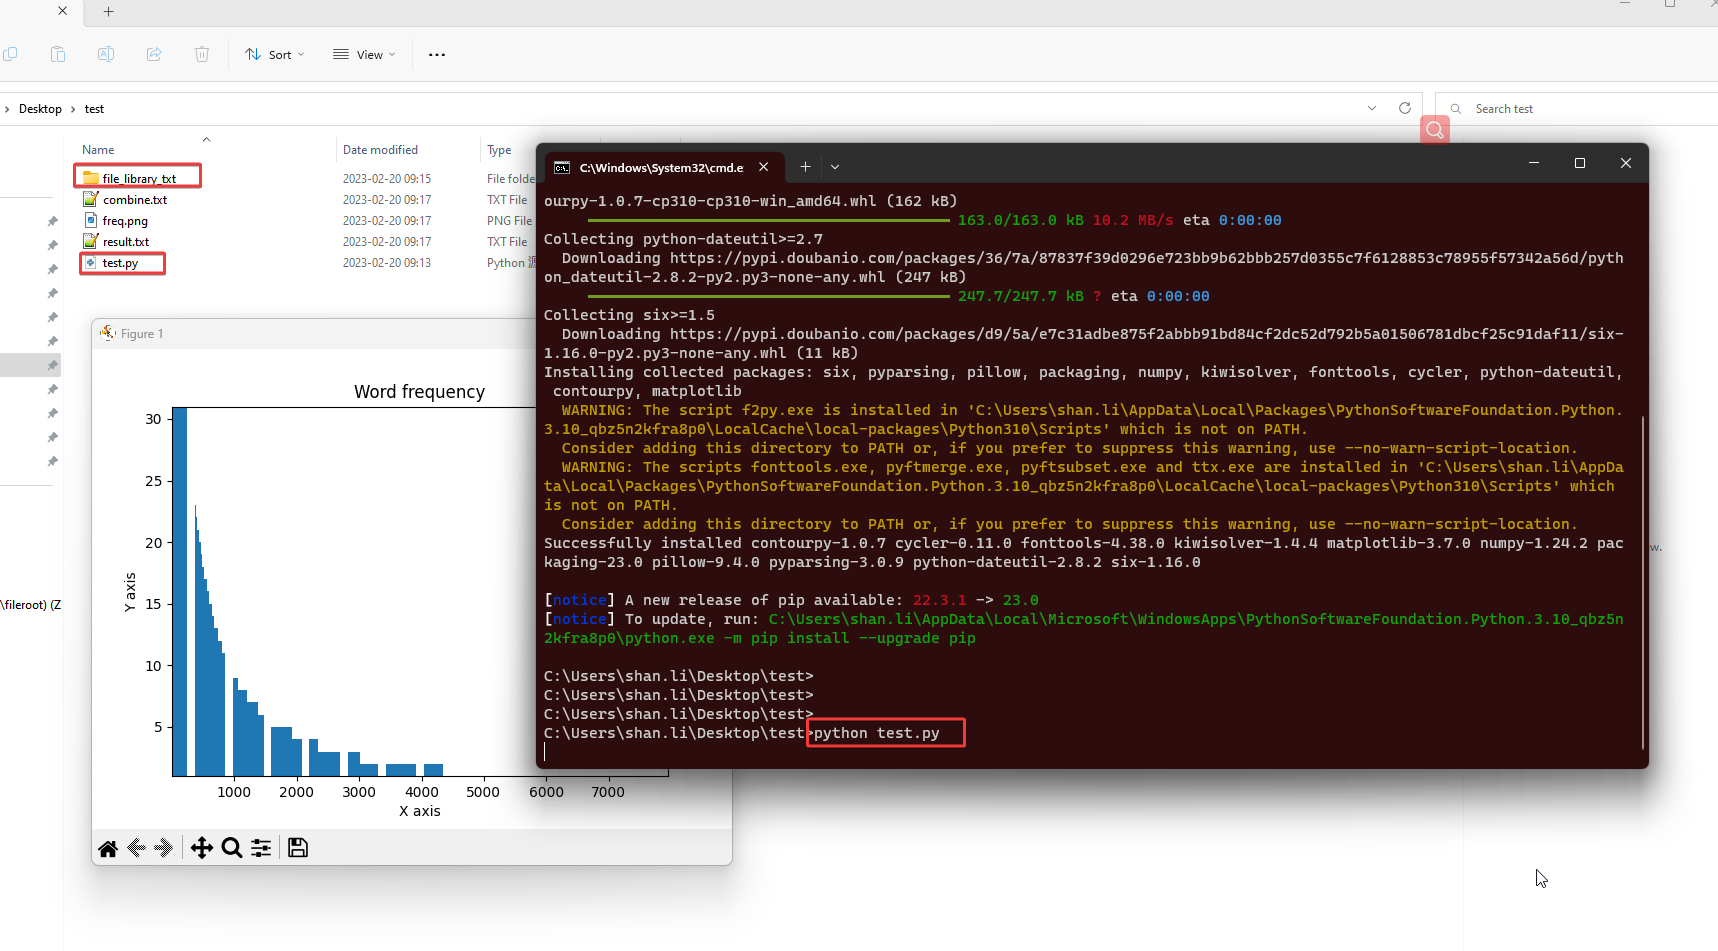Save Figure 1 using the floppy disk icon
The width and height of the screenshot is (1718, 951).
(x=297, y=848)
